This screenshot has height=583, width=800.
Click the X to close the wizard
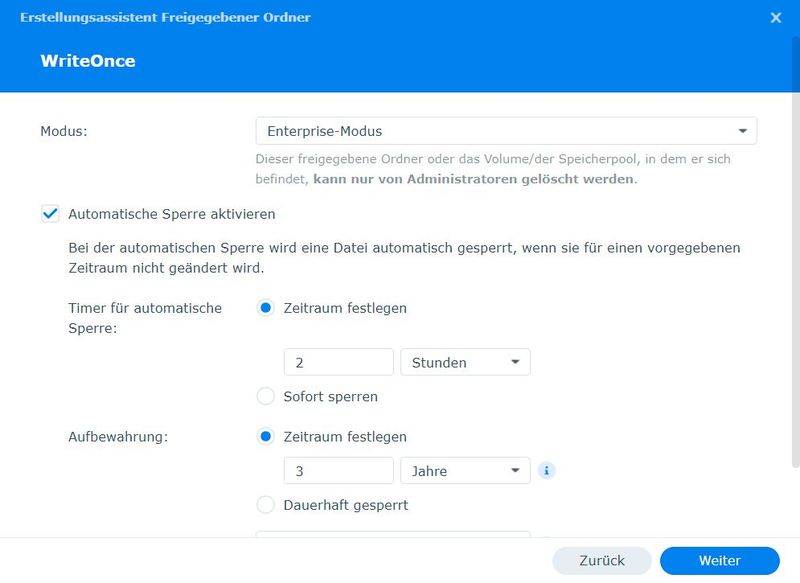click(x=776, y=17)
